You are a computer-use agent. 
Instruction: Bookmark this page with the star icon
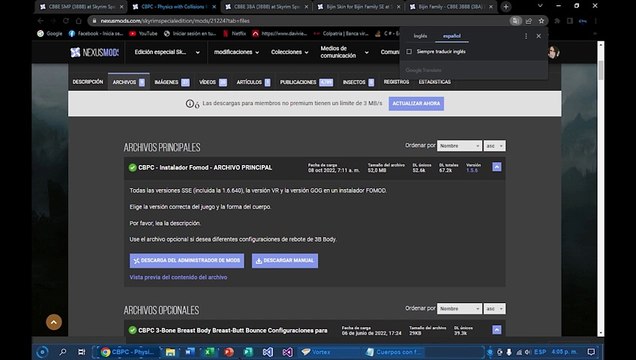click(541, 21)
